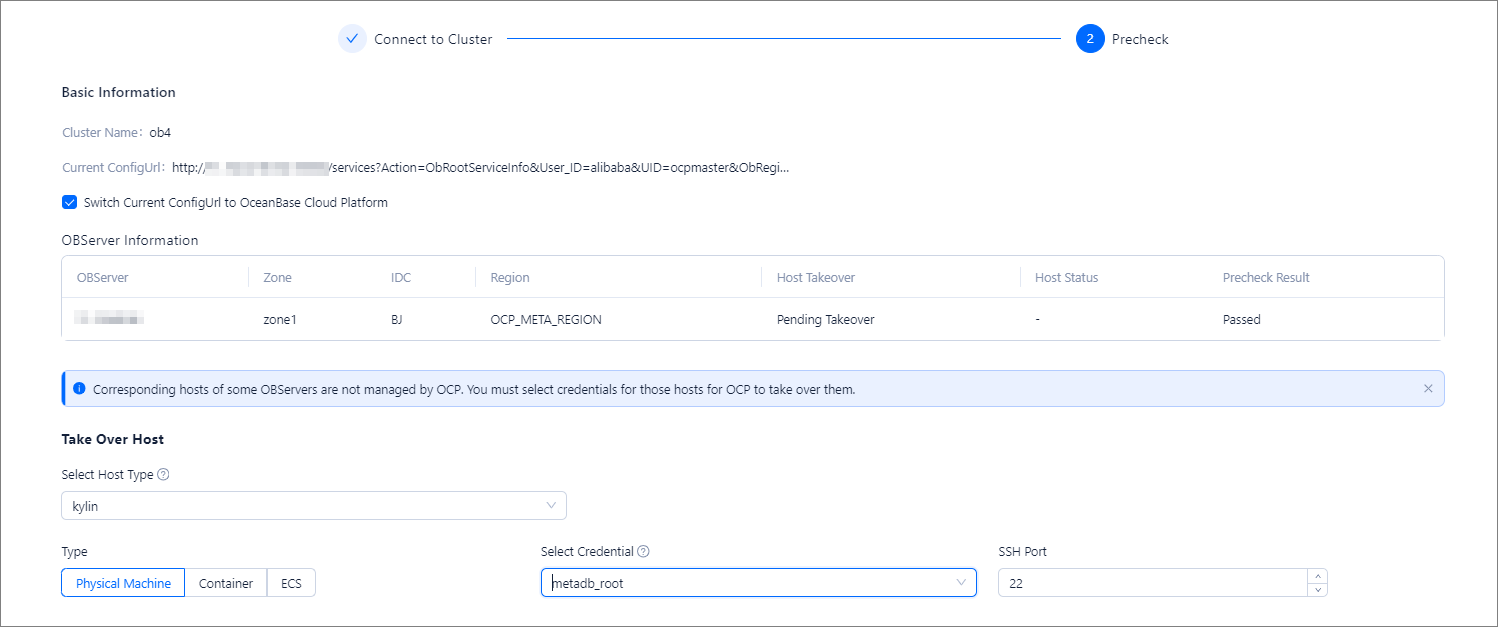Decrease the SSH Port value
The width and height of the screenshot is (1498, 627).
pyautogui.click(x=1318, y=590)
